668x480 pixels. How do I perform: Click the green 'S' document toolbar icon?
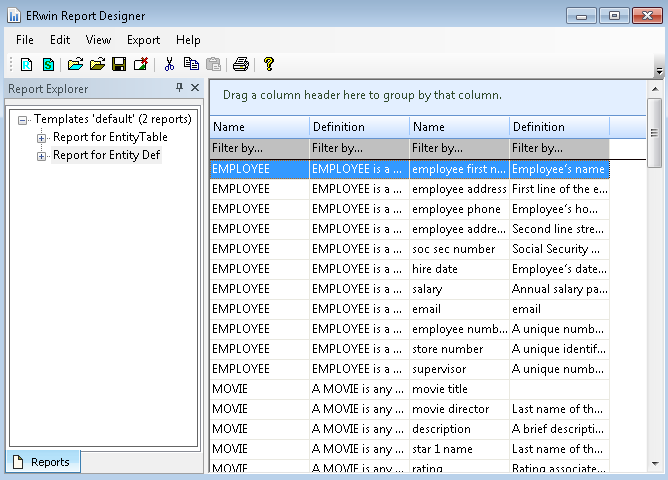[x=48, y=64]
